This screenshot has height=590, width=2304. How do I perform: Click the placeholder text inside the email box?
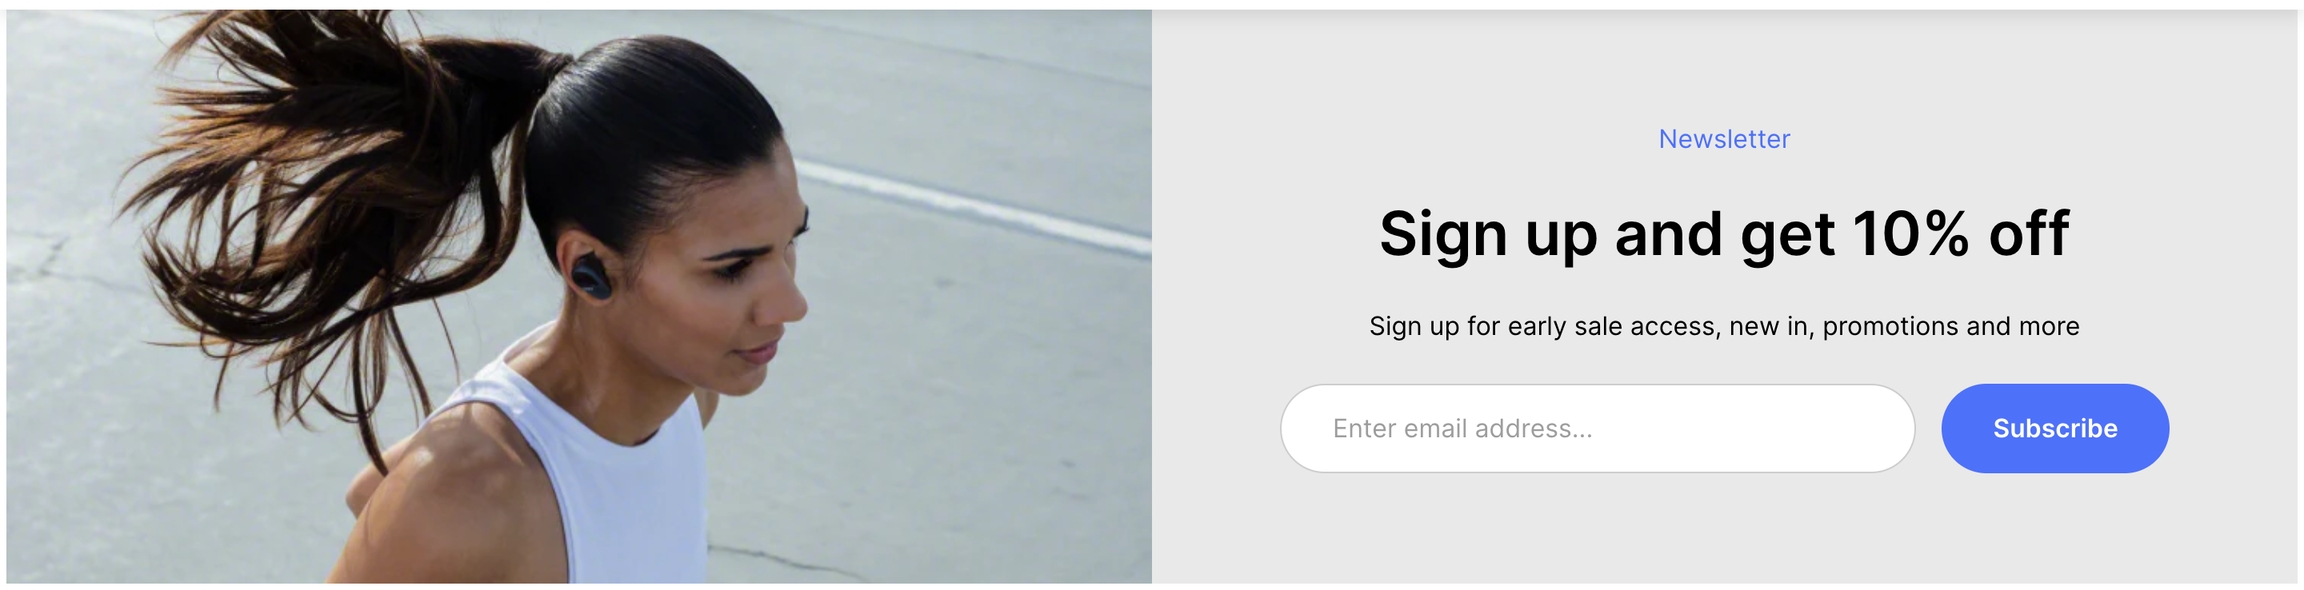1462,429
